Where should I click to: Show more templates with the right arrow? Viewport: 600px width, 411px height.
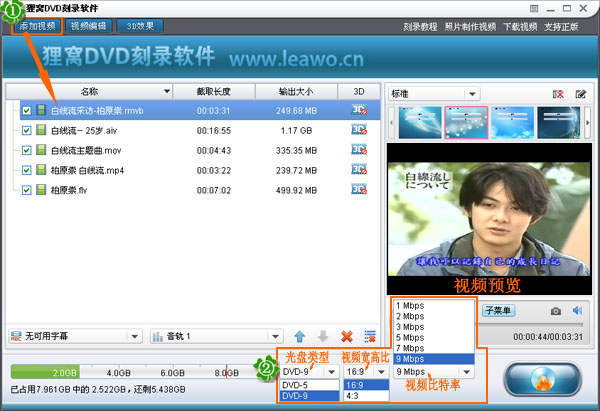[x=587, y=122]
